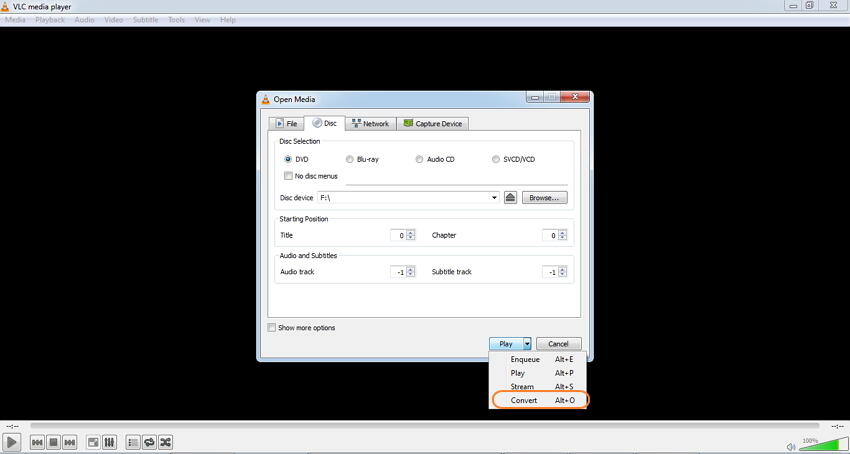Show the playlist icon
This screenshot has height=454, width=850.
133,443
